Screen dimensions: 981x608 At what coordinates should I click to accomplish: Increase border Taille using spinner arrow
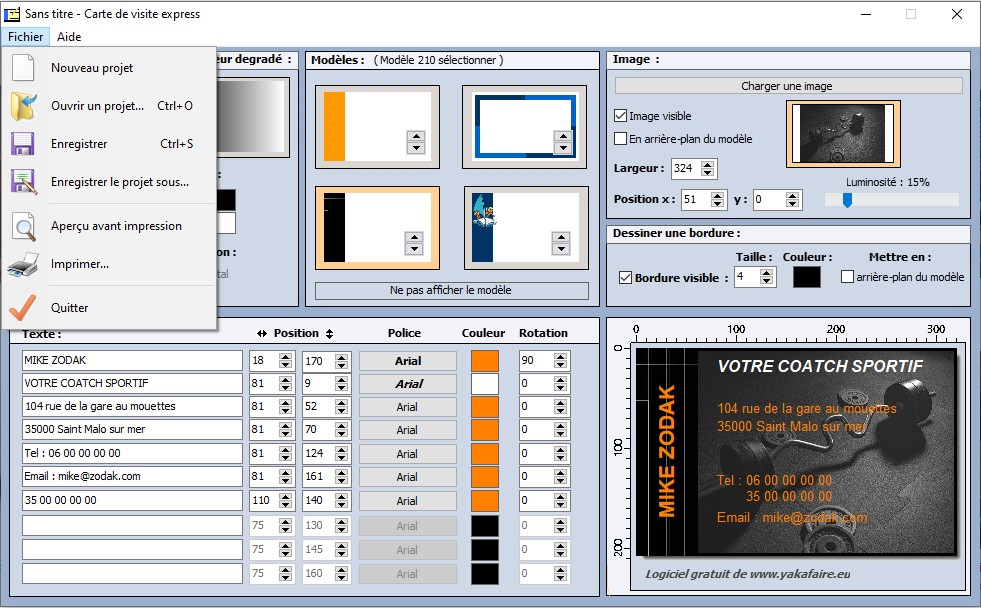(767, 272)
